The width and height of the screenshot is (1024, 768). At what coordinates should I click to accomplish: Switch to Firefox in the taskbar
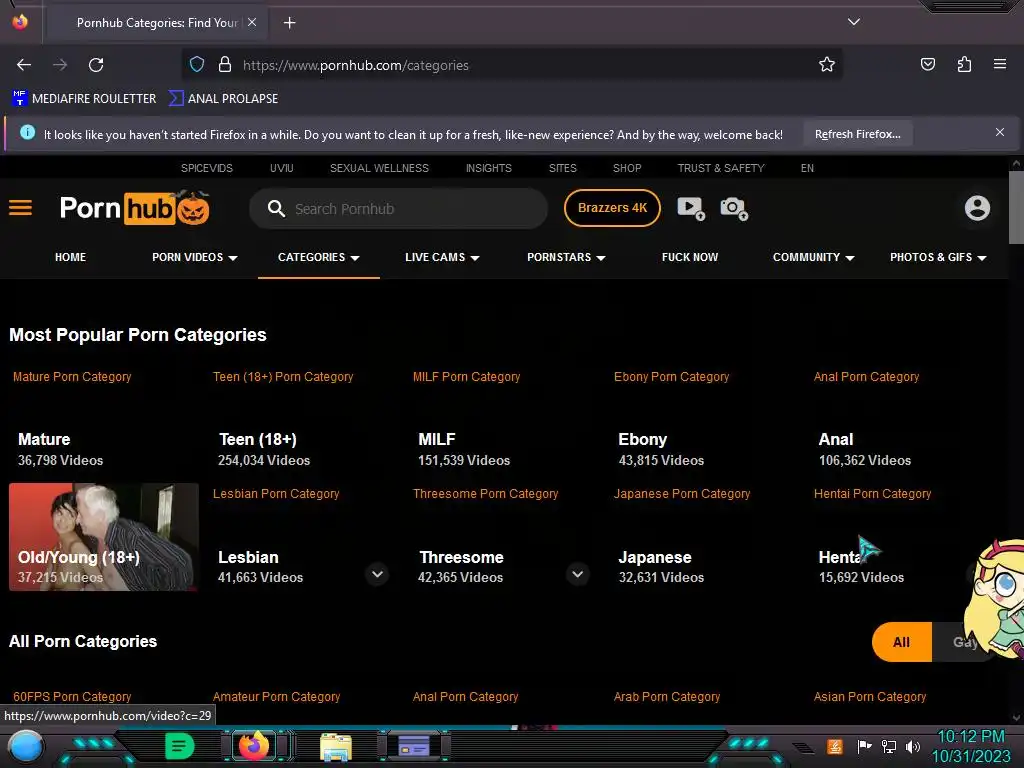click(255, 746)
